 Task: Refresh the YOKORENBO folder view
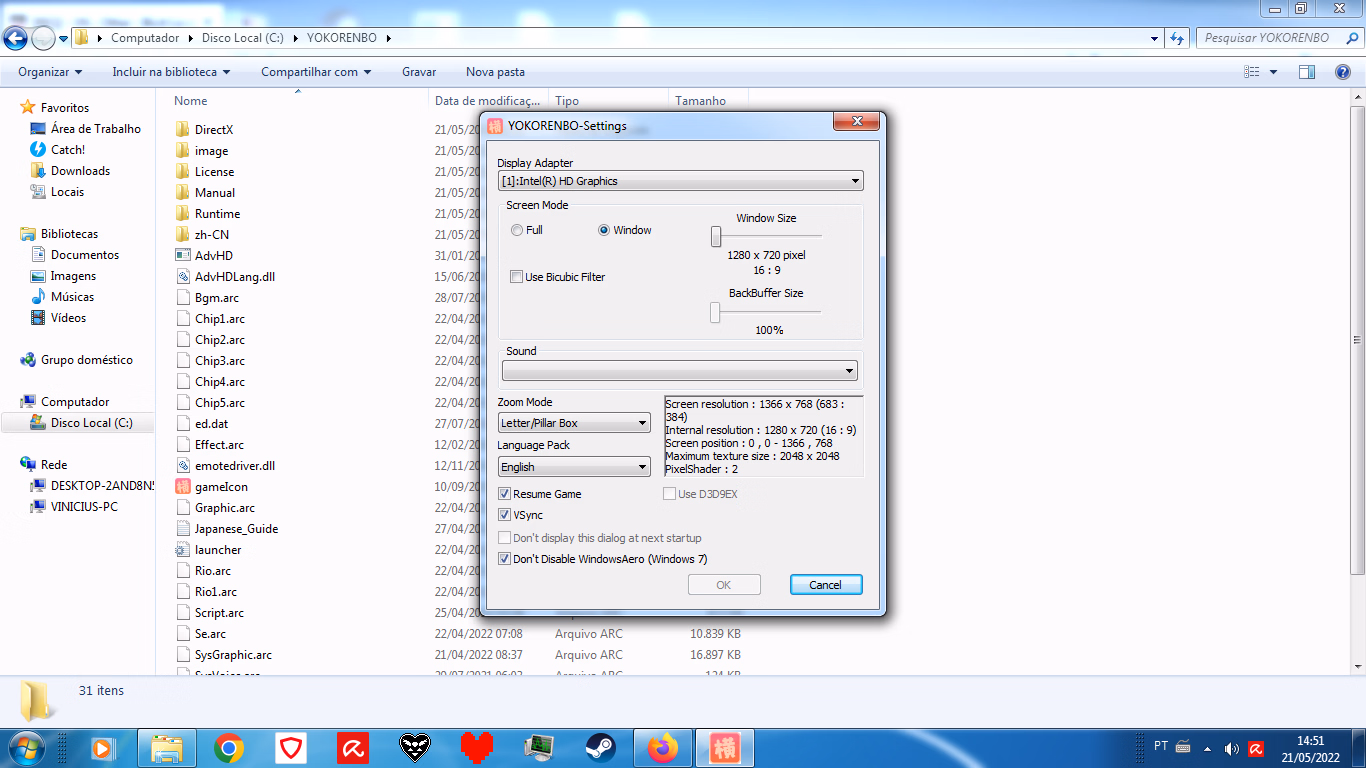[x=1177, y=38]
